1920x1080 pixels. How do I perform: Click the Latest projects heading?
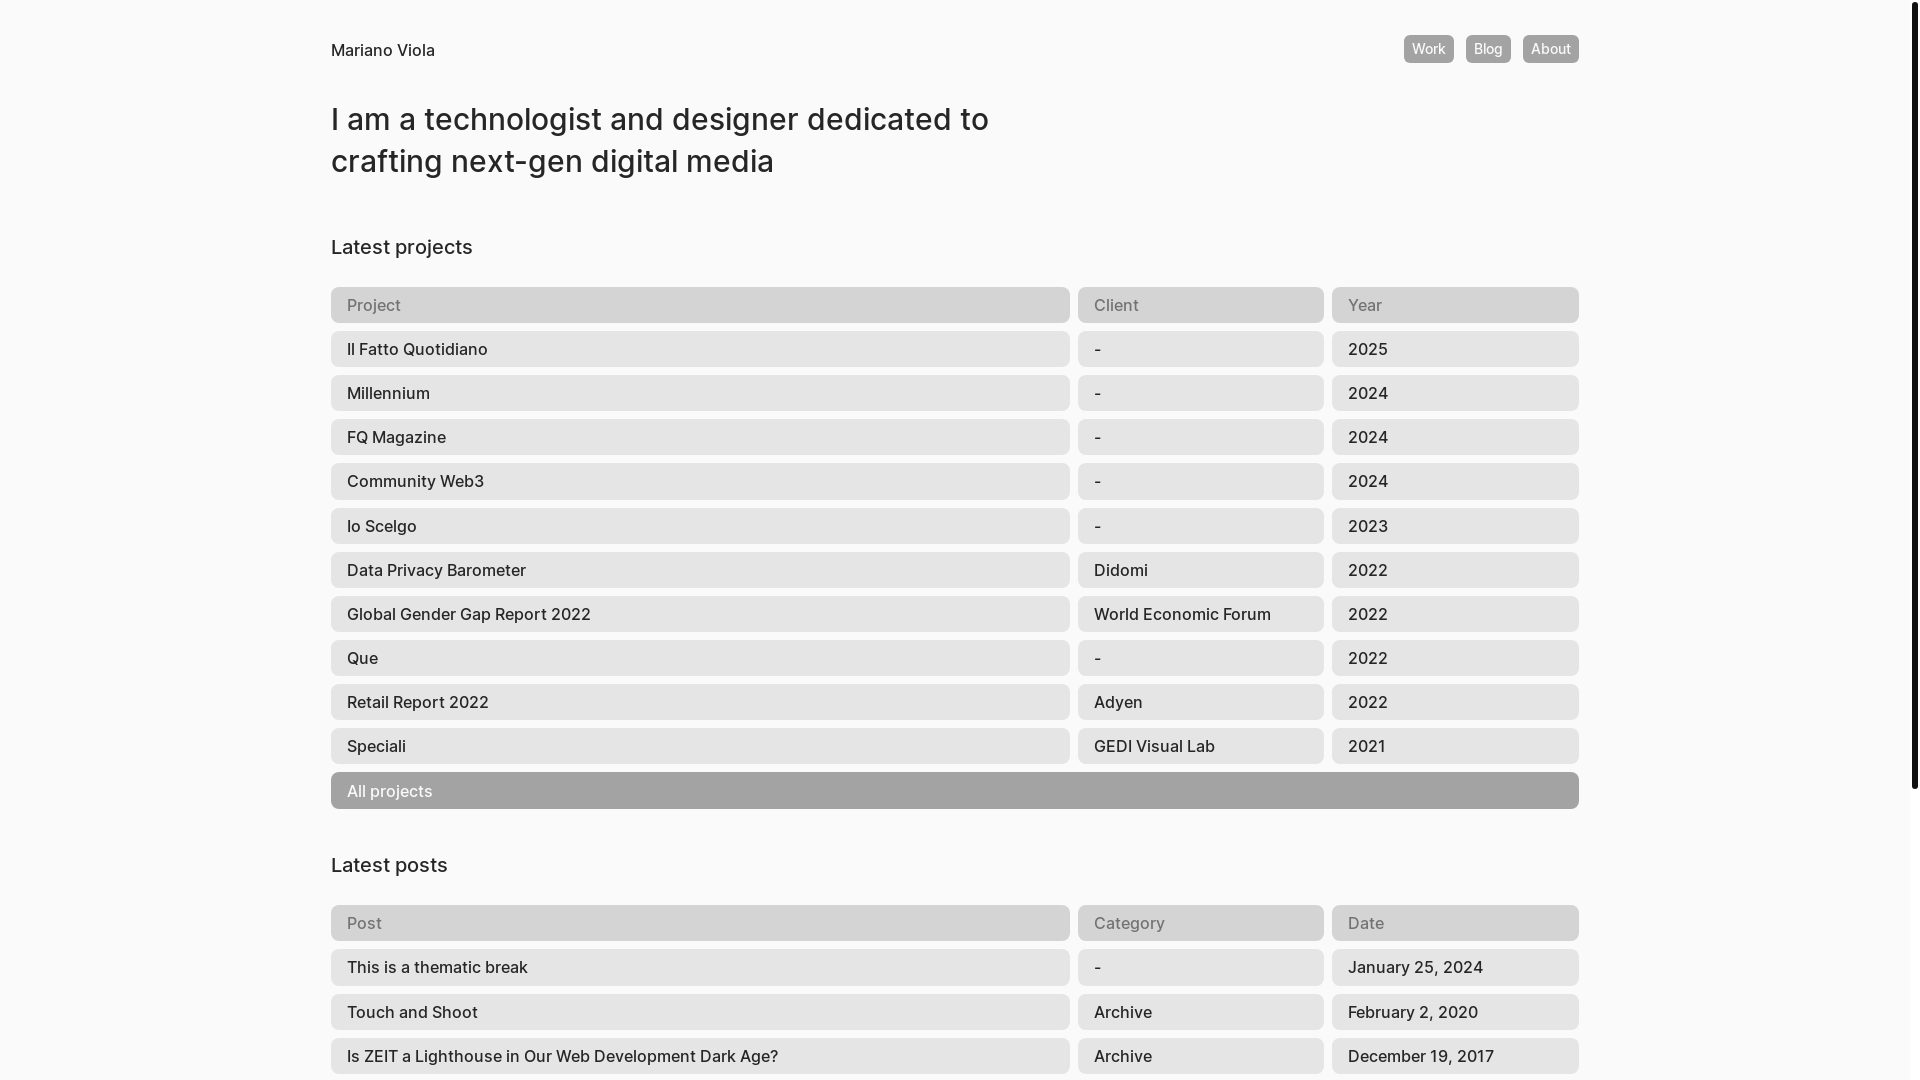(402, 247)
